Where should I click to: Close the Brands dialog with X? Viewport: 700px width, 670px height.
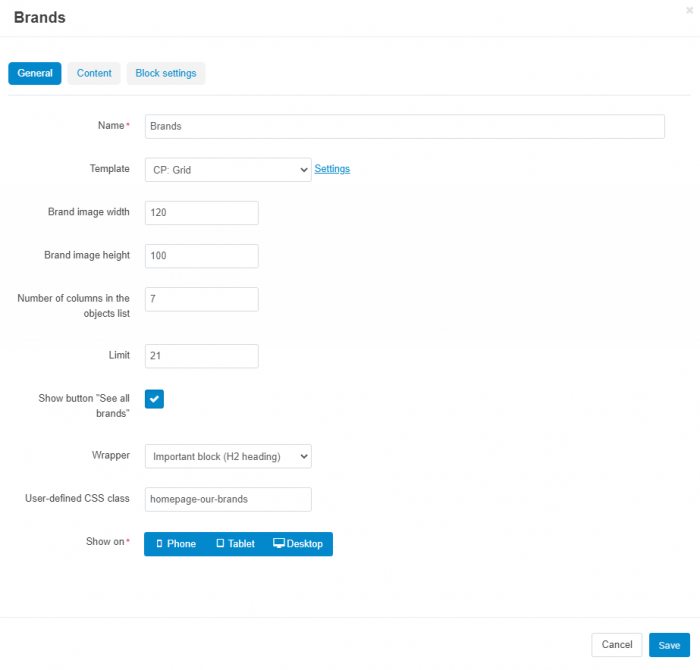tap(689, 10)
